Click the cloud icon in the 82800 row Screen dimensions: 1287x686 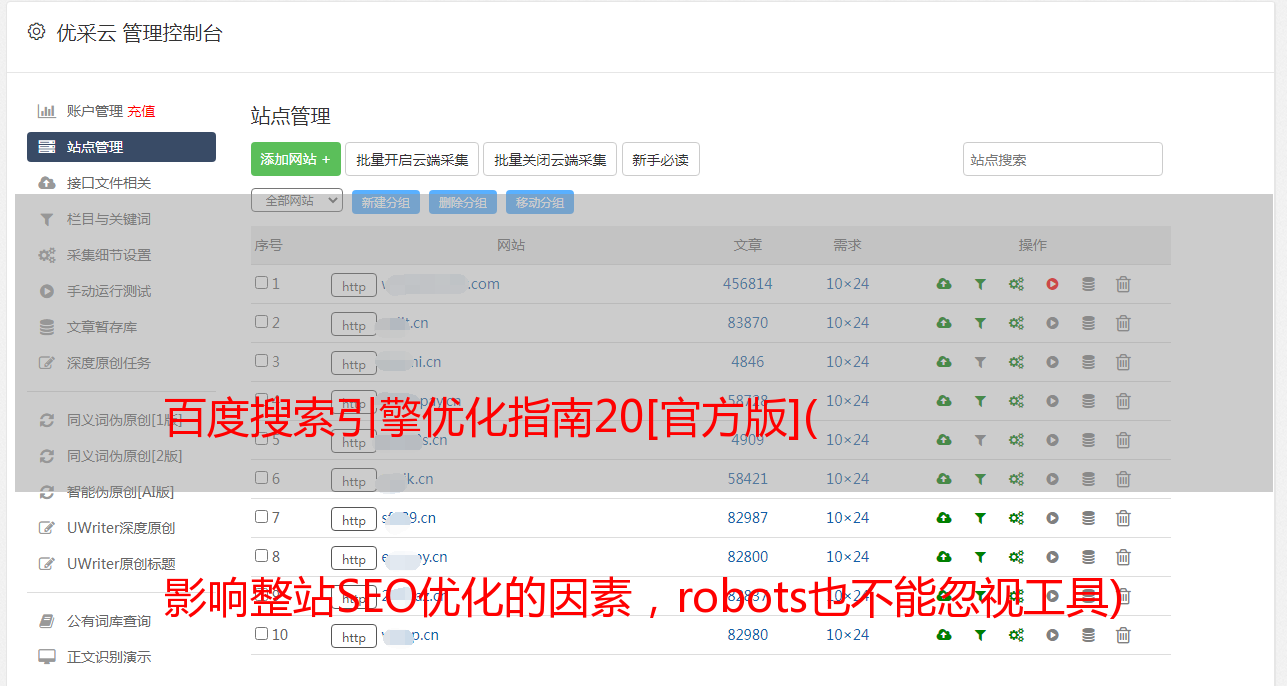pos(944,557)
